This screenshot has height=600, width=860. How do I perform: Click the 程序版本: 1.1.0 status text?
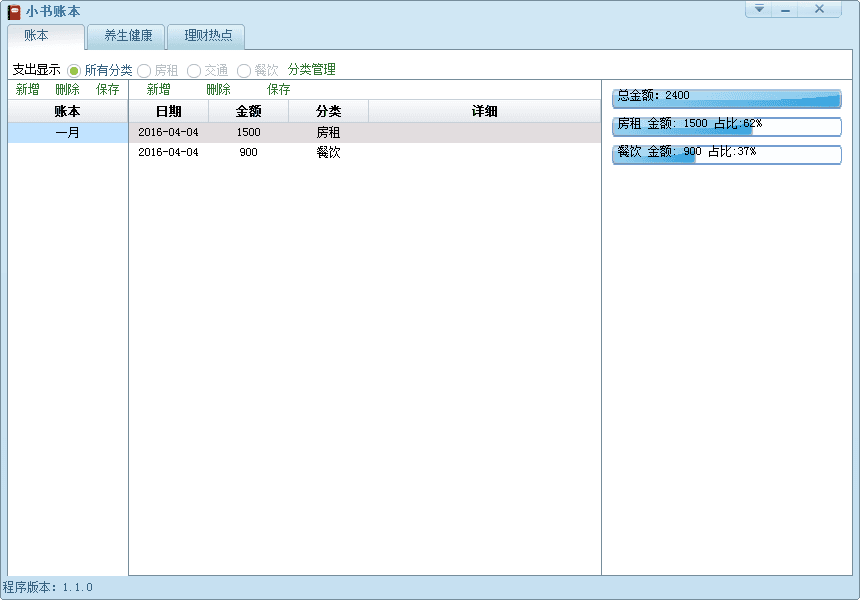pyautogui.click(x=48, y=587)
